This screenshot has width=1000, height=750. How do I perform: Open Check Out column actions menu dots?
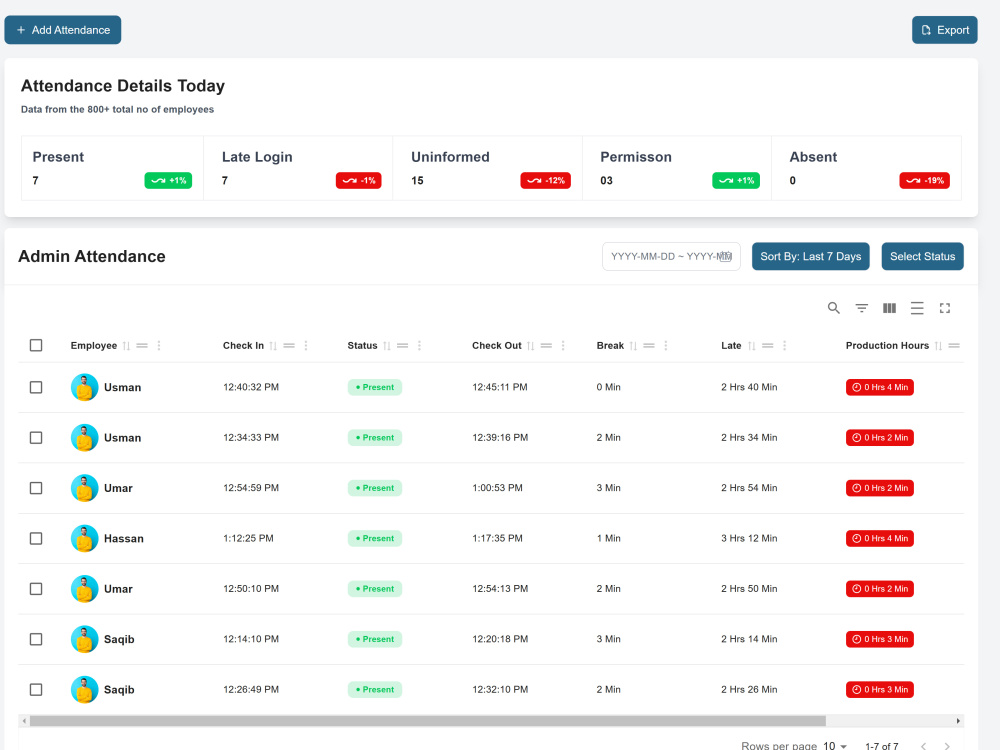coord(563,346)
